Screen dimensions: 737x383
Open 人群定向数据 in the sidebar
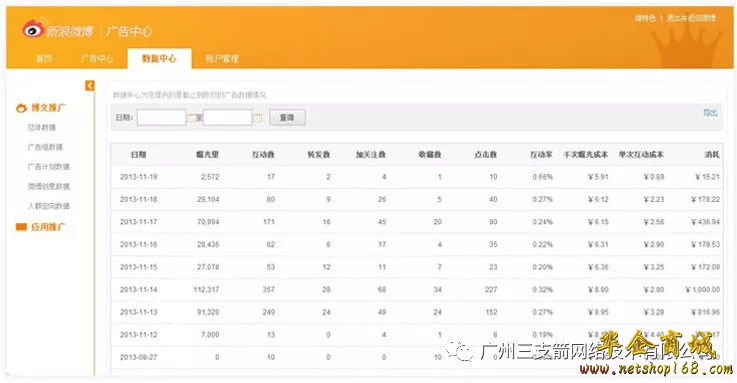(48, 206)
